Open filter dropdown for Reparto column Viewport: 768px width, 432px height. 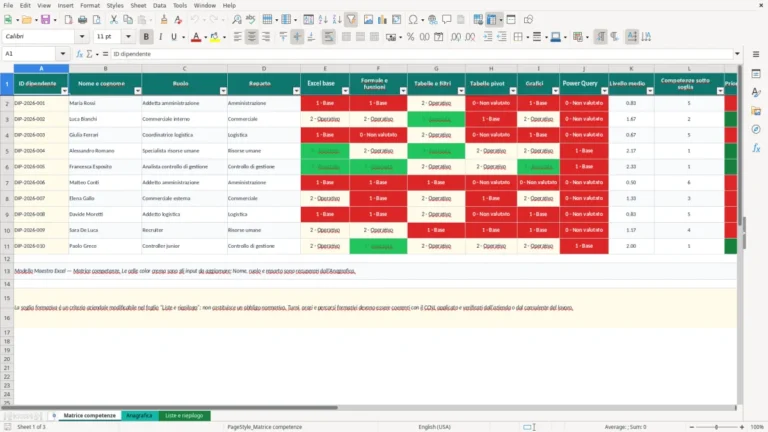pyautogui.click(x=296, y=91)
